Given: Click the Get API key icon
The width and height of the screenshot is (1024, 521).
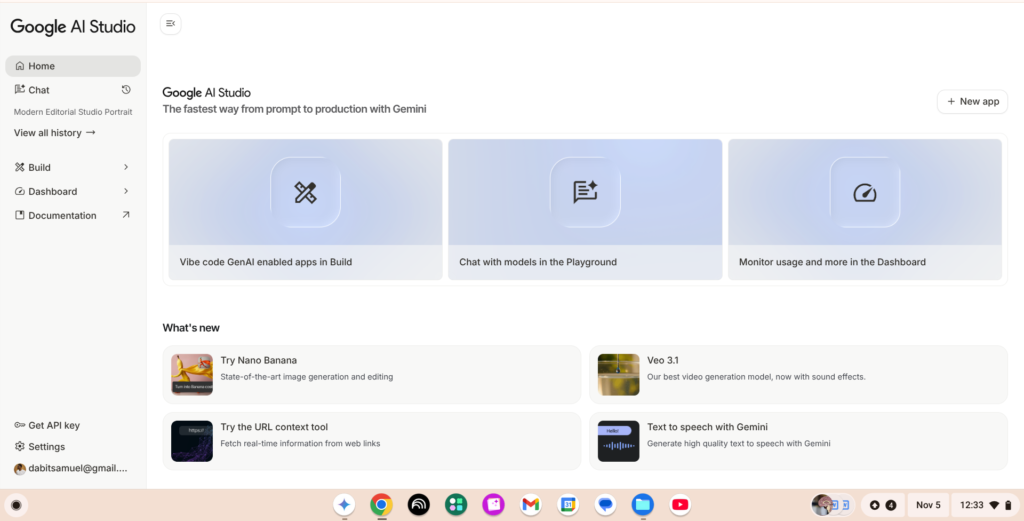Looking at the screenshot, I should coord(20,425).
